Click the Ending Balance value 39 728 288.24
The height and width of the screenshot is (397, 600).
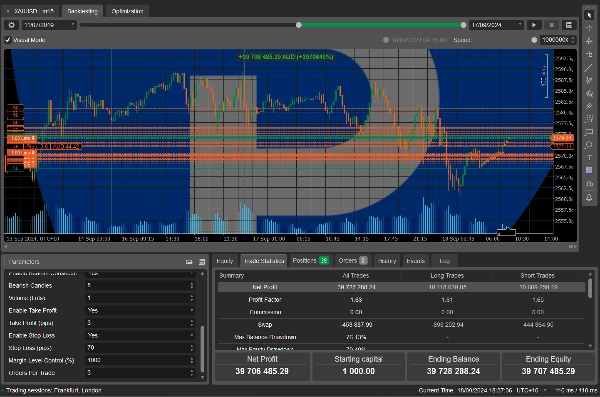click(453, 371)
